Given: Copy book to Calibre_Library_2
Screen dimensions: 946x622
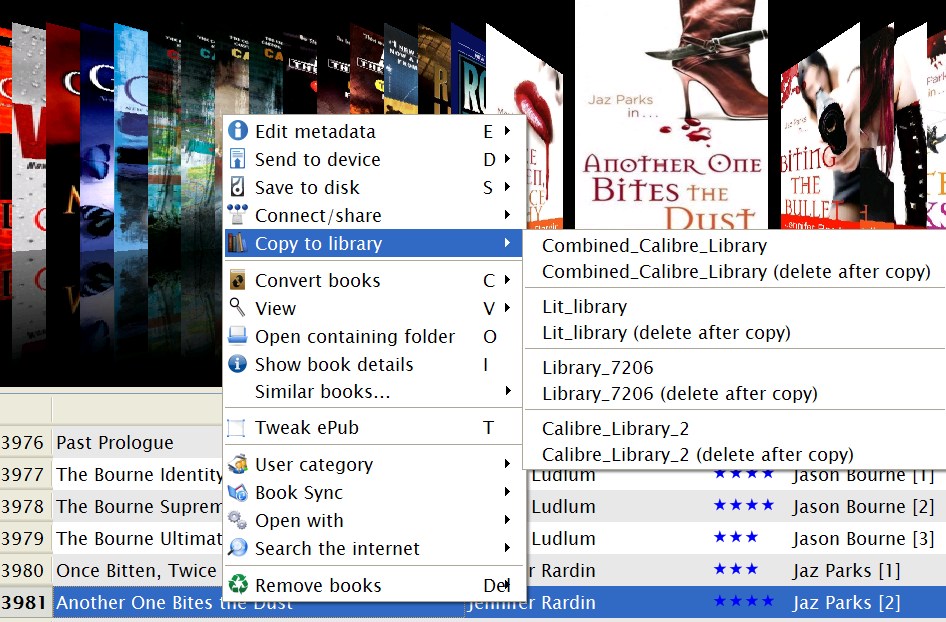Looking at the screenshot, I should (615, 428).
